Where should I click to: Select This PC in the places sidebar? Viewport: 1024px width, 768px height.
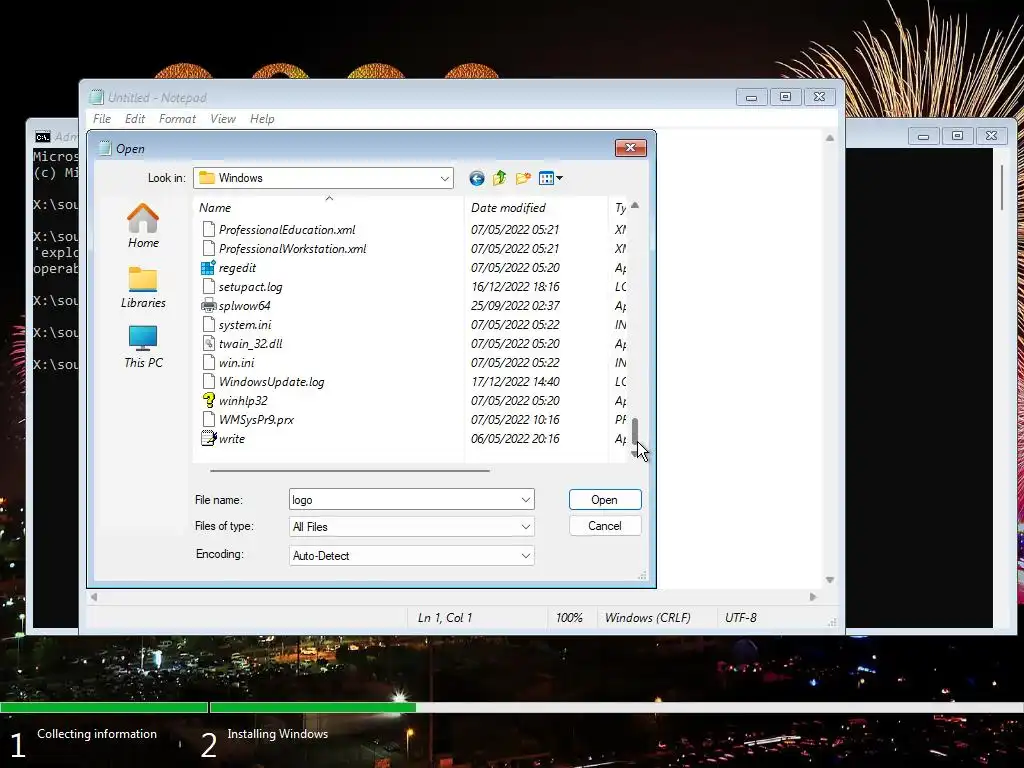pyautogui.click(x=143, y=347)
